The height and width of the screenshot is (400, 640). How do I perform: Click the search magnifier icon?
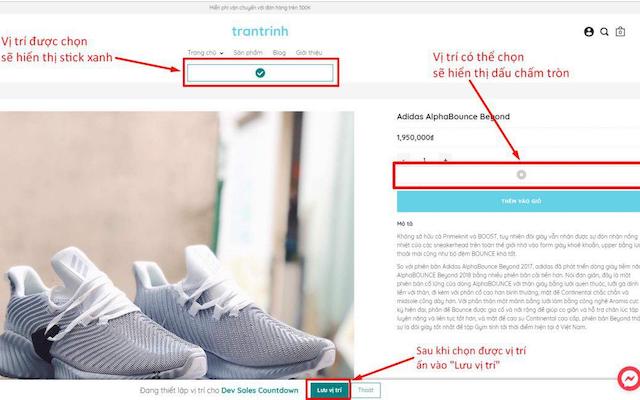coord(604,32)
